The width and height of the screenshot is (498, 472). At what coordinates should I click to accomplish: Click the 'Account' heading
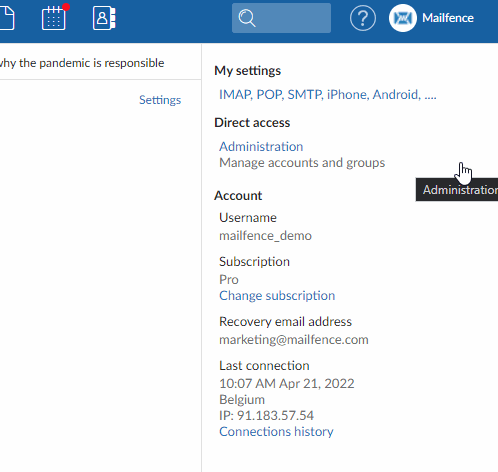(238, 196)
